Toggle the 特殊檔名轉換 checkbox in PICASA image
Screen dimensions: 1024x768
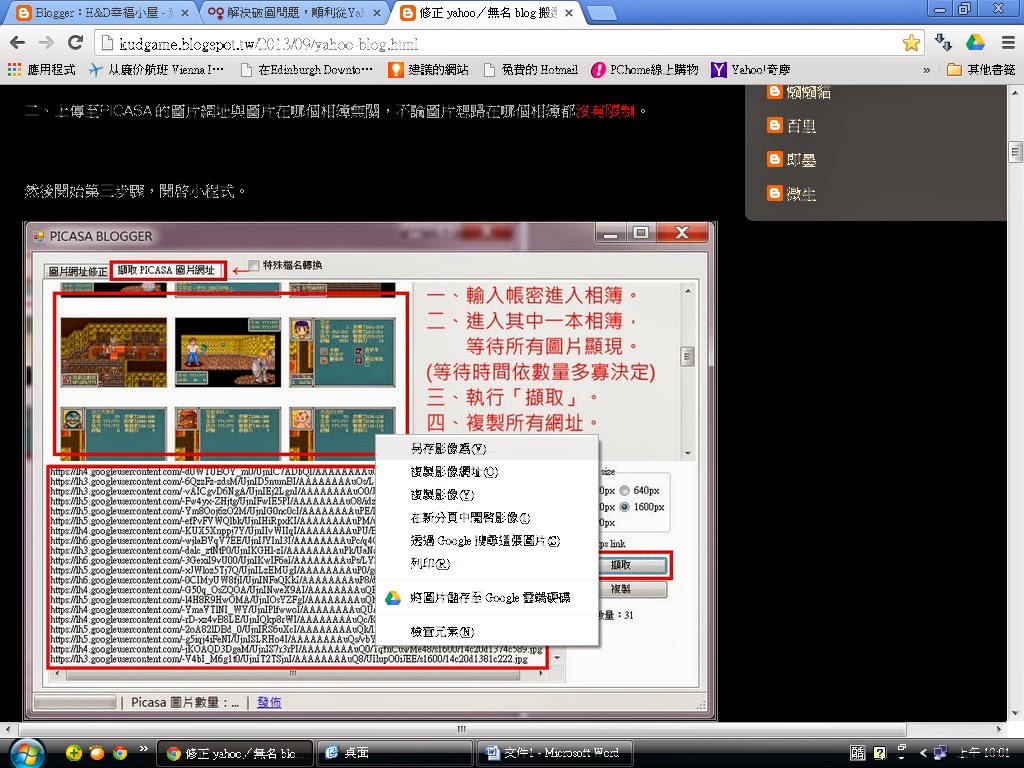point(254,265)
